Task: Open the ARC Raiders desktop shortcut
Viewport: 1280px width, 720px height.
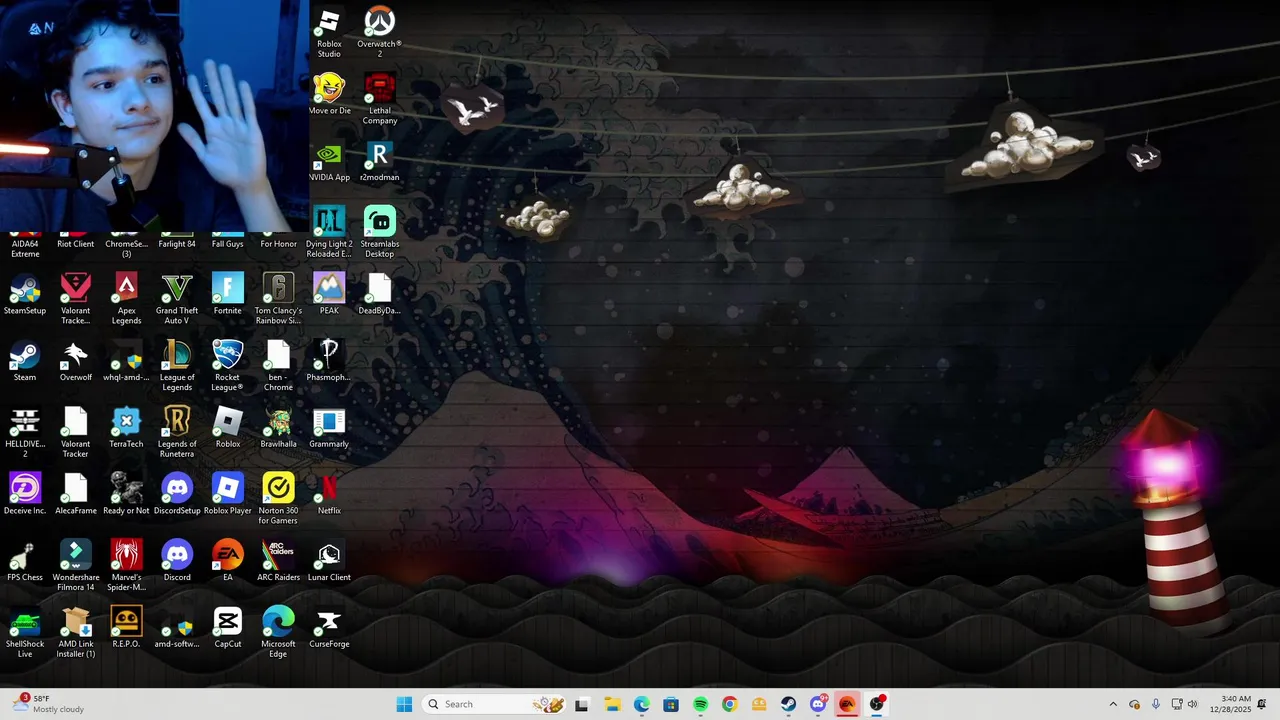Action: tap(278, 561)
